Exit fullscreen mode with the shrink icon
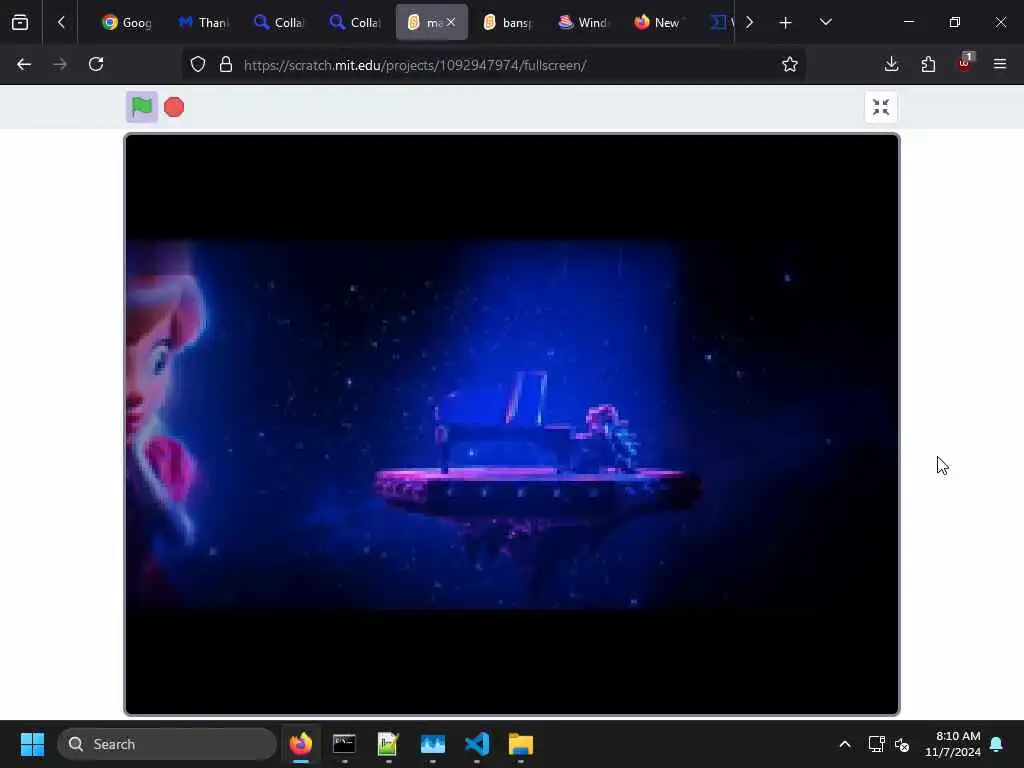The image size is (1024, 768). (880, 107)
